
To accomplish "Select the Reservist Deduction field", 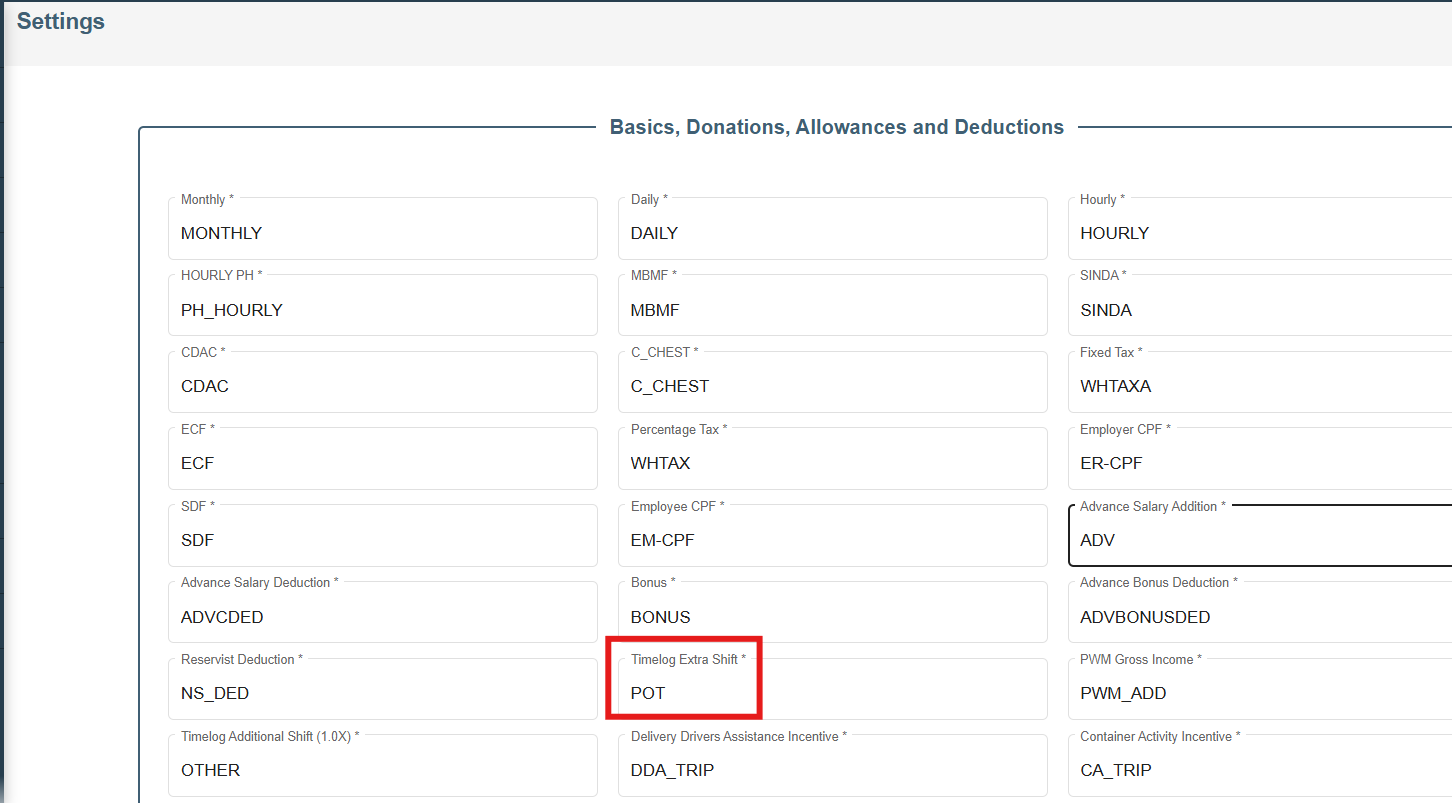I will click(382, 693).
